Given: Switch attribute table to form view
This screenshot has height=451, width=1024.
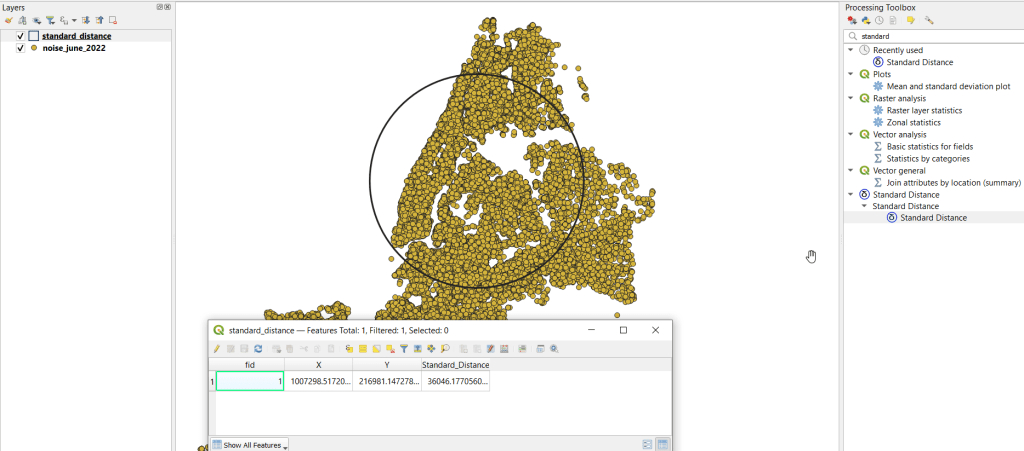Looking at the screenshot, I should tap(647, 443).
